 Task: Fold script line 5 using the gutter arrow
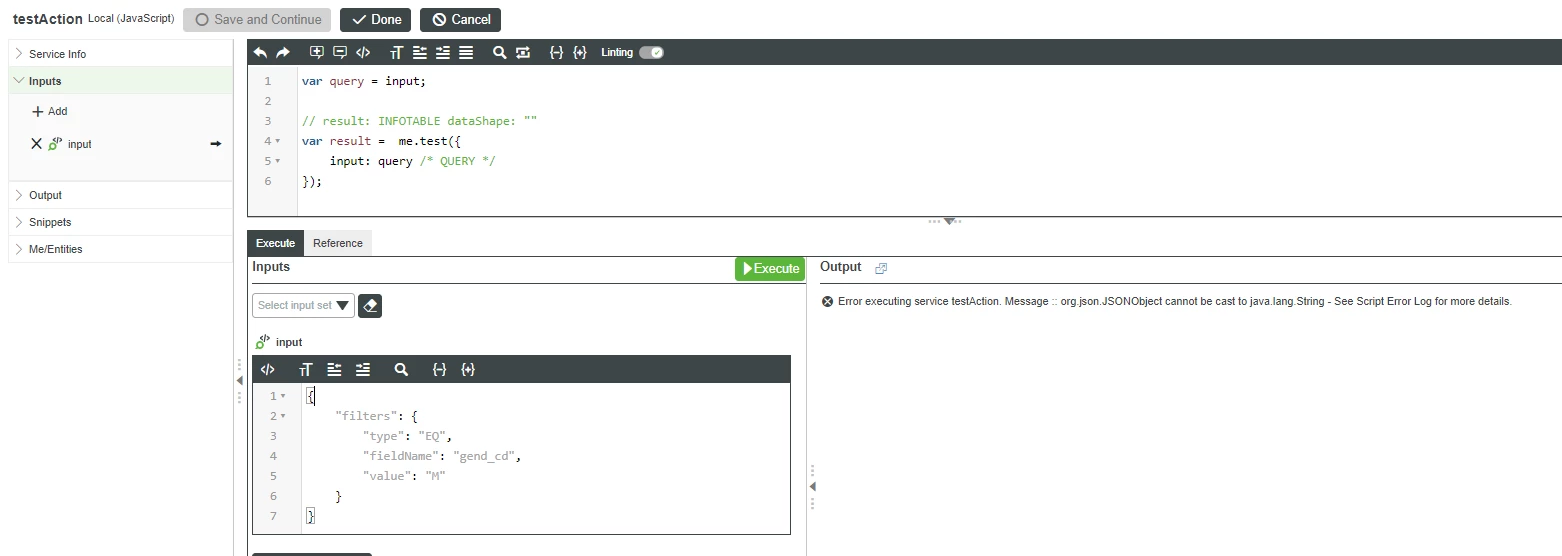tap(278, 161)
